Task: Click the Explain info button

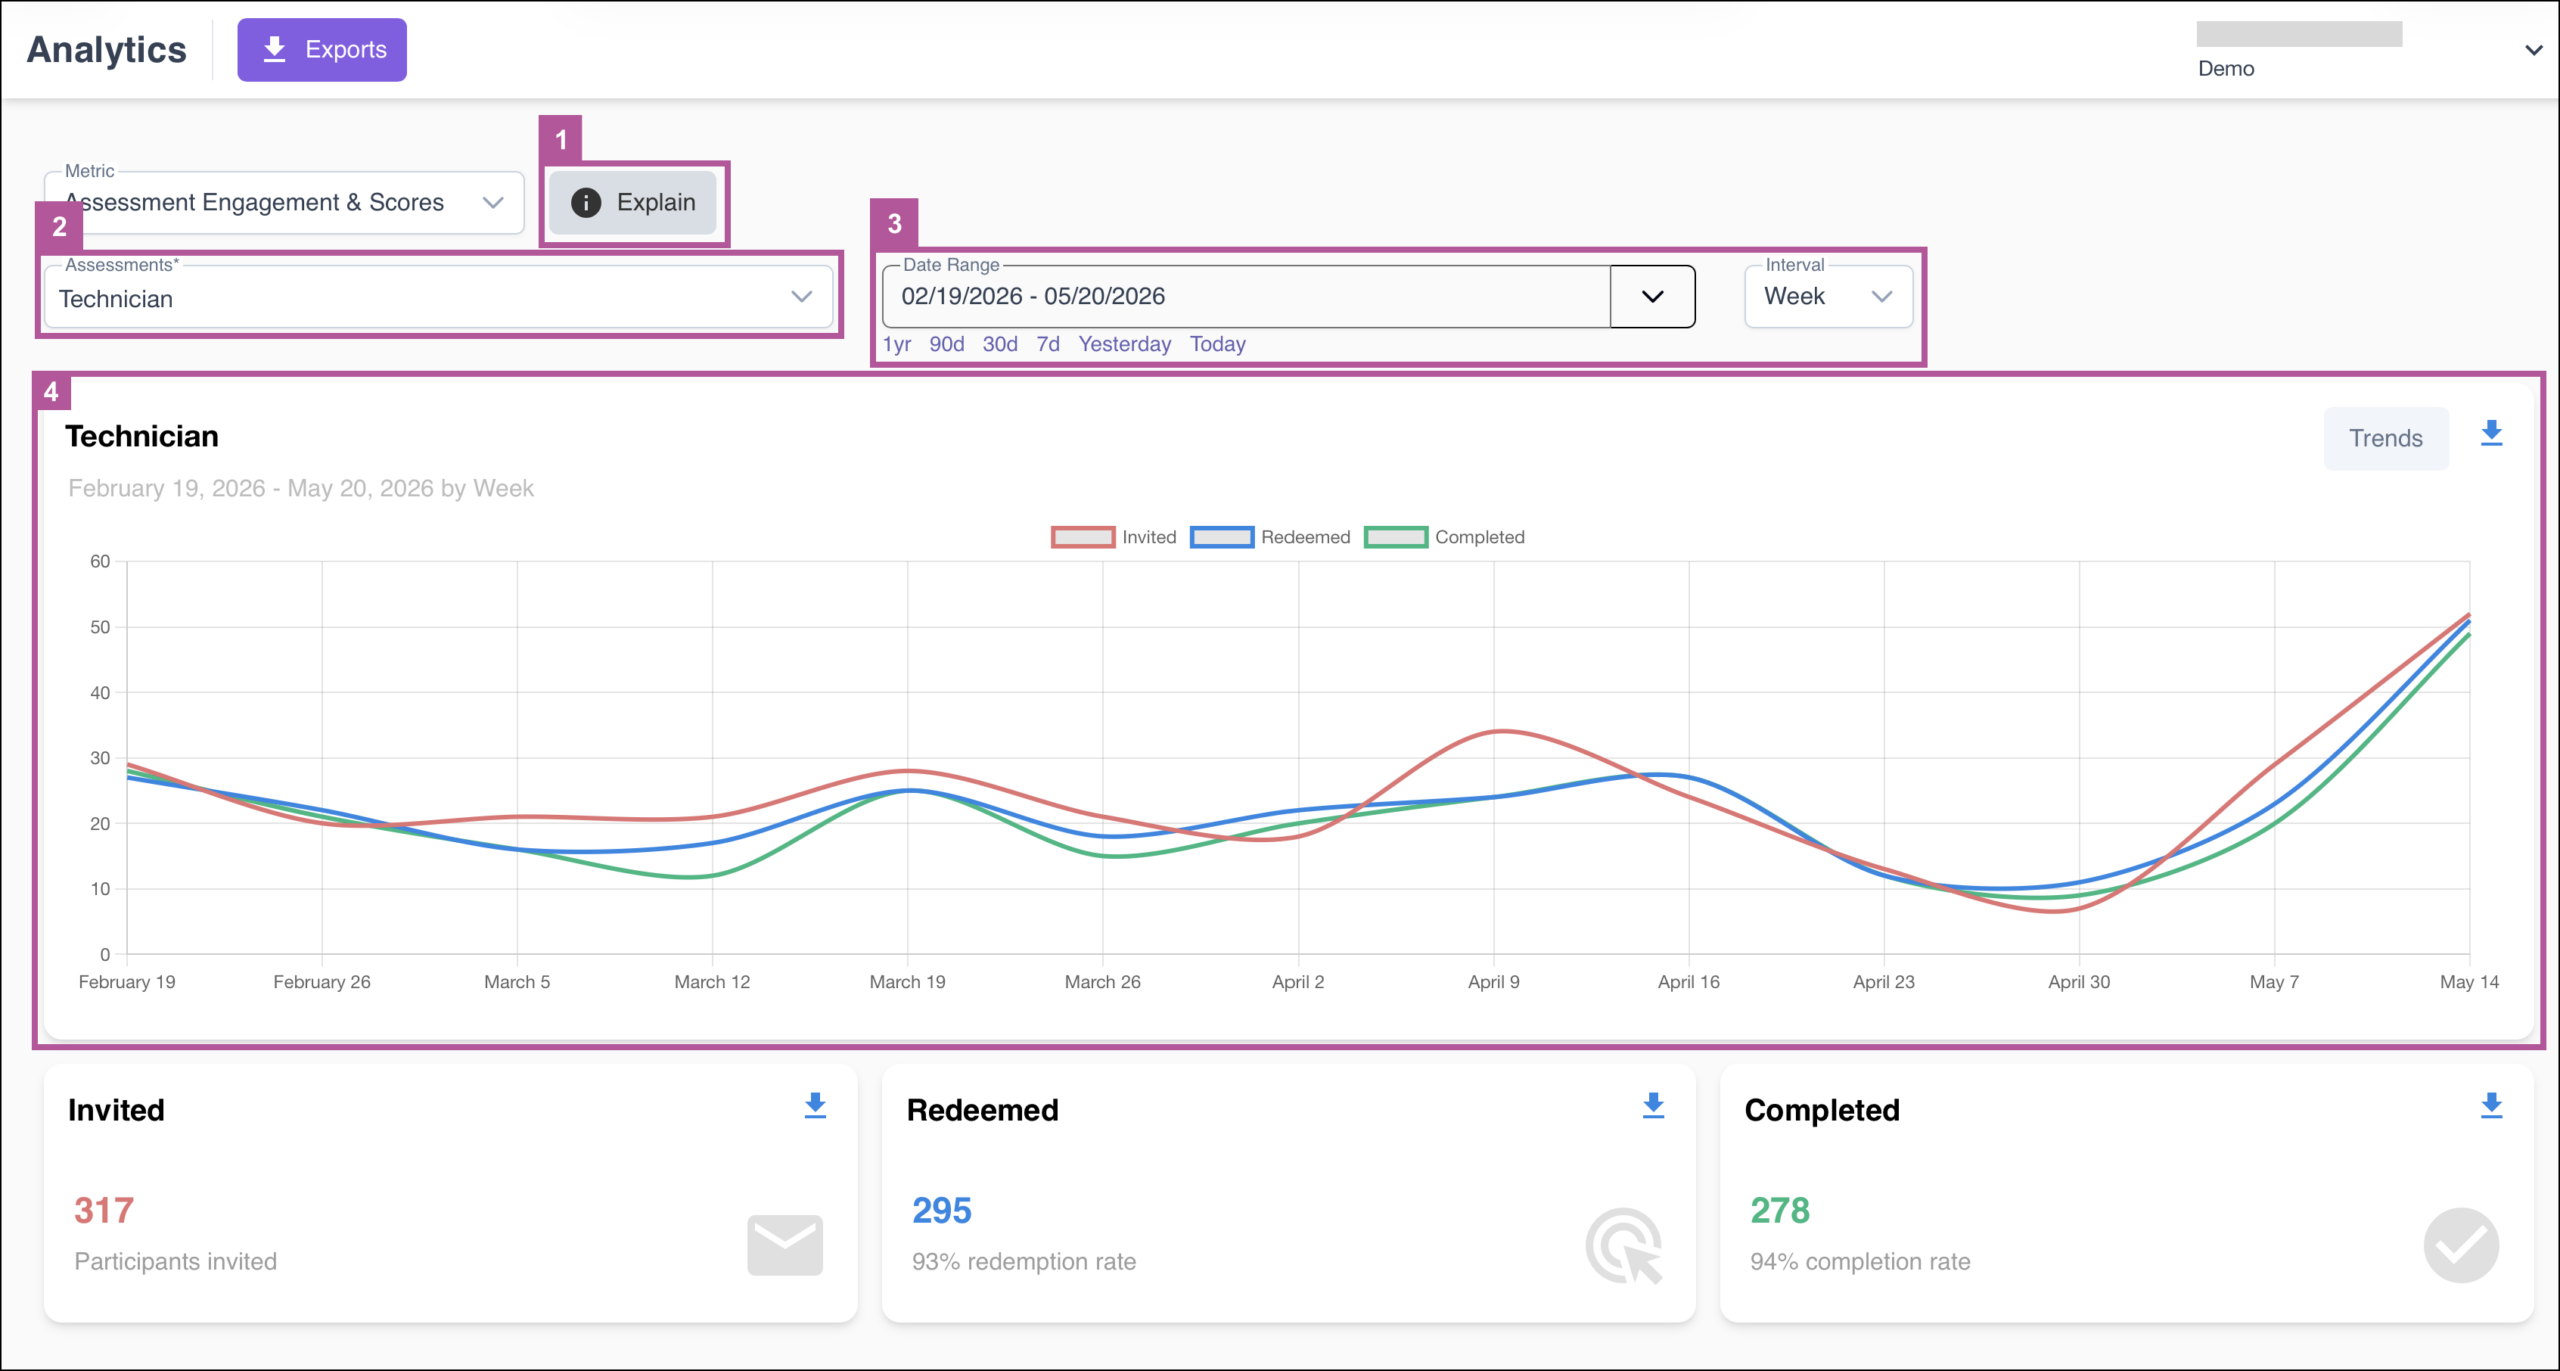Action: click(633, 203)
